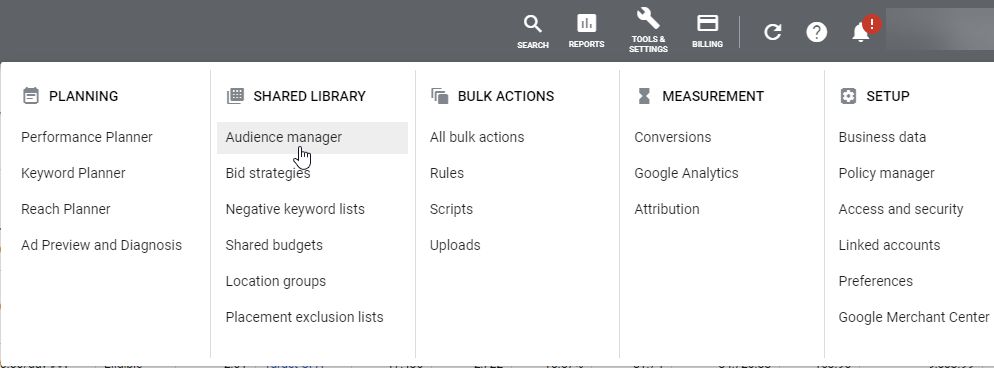The image size is (994, 368).
Task: Click the Bulk Actions stacked-pages icon
Action: point(440,96)
